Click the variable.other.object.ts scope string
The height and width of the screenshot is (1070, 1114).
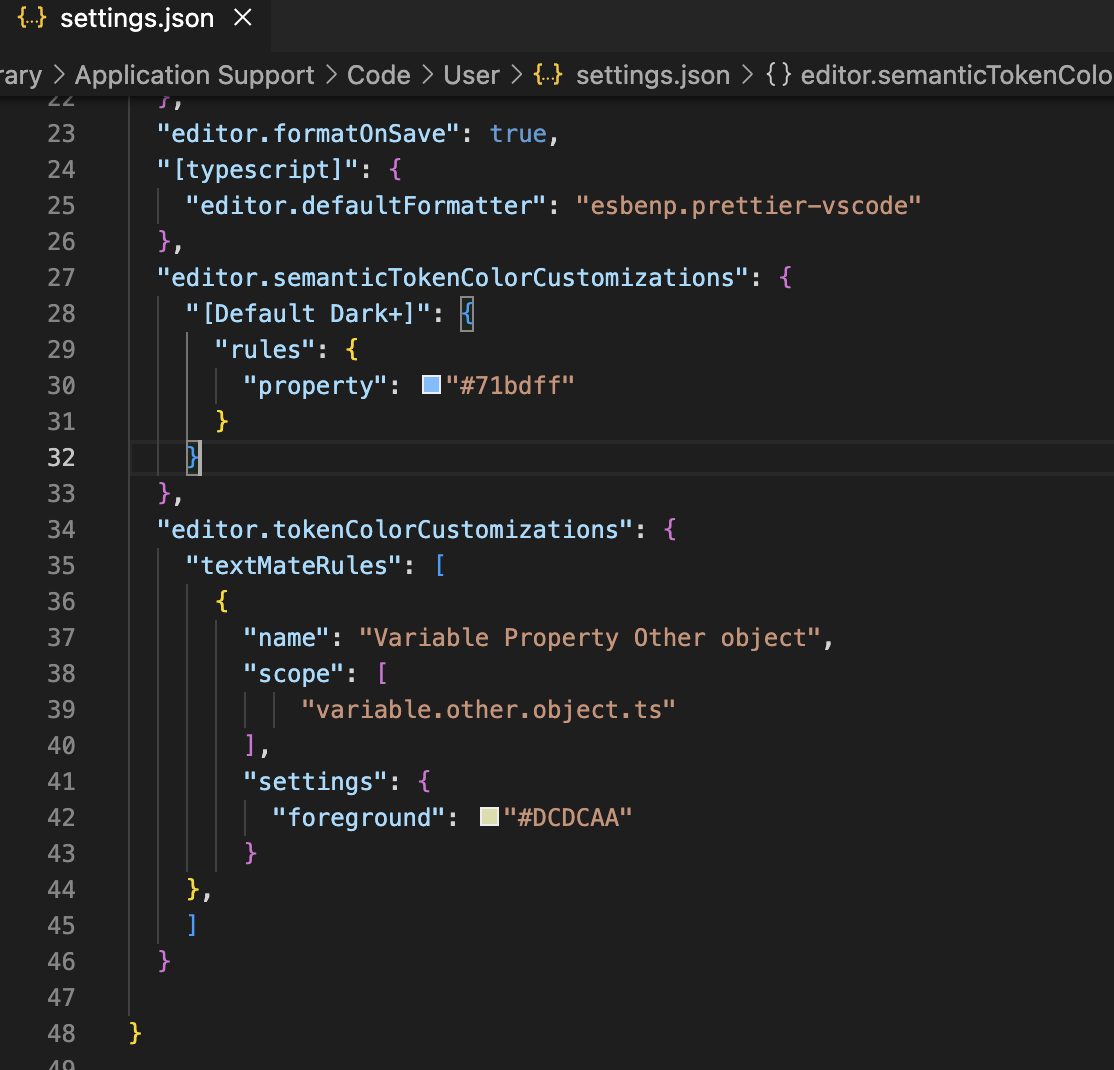click(x=486, y=709)
